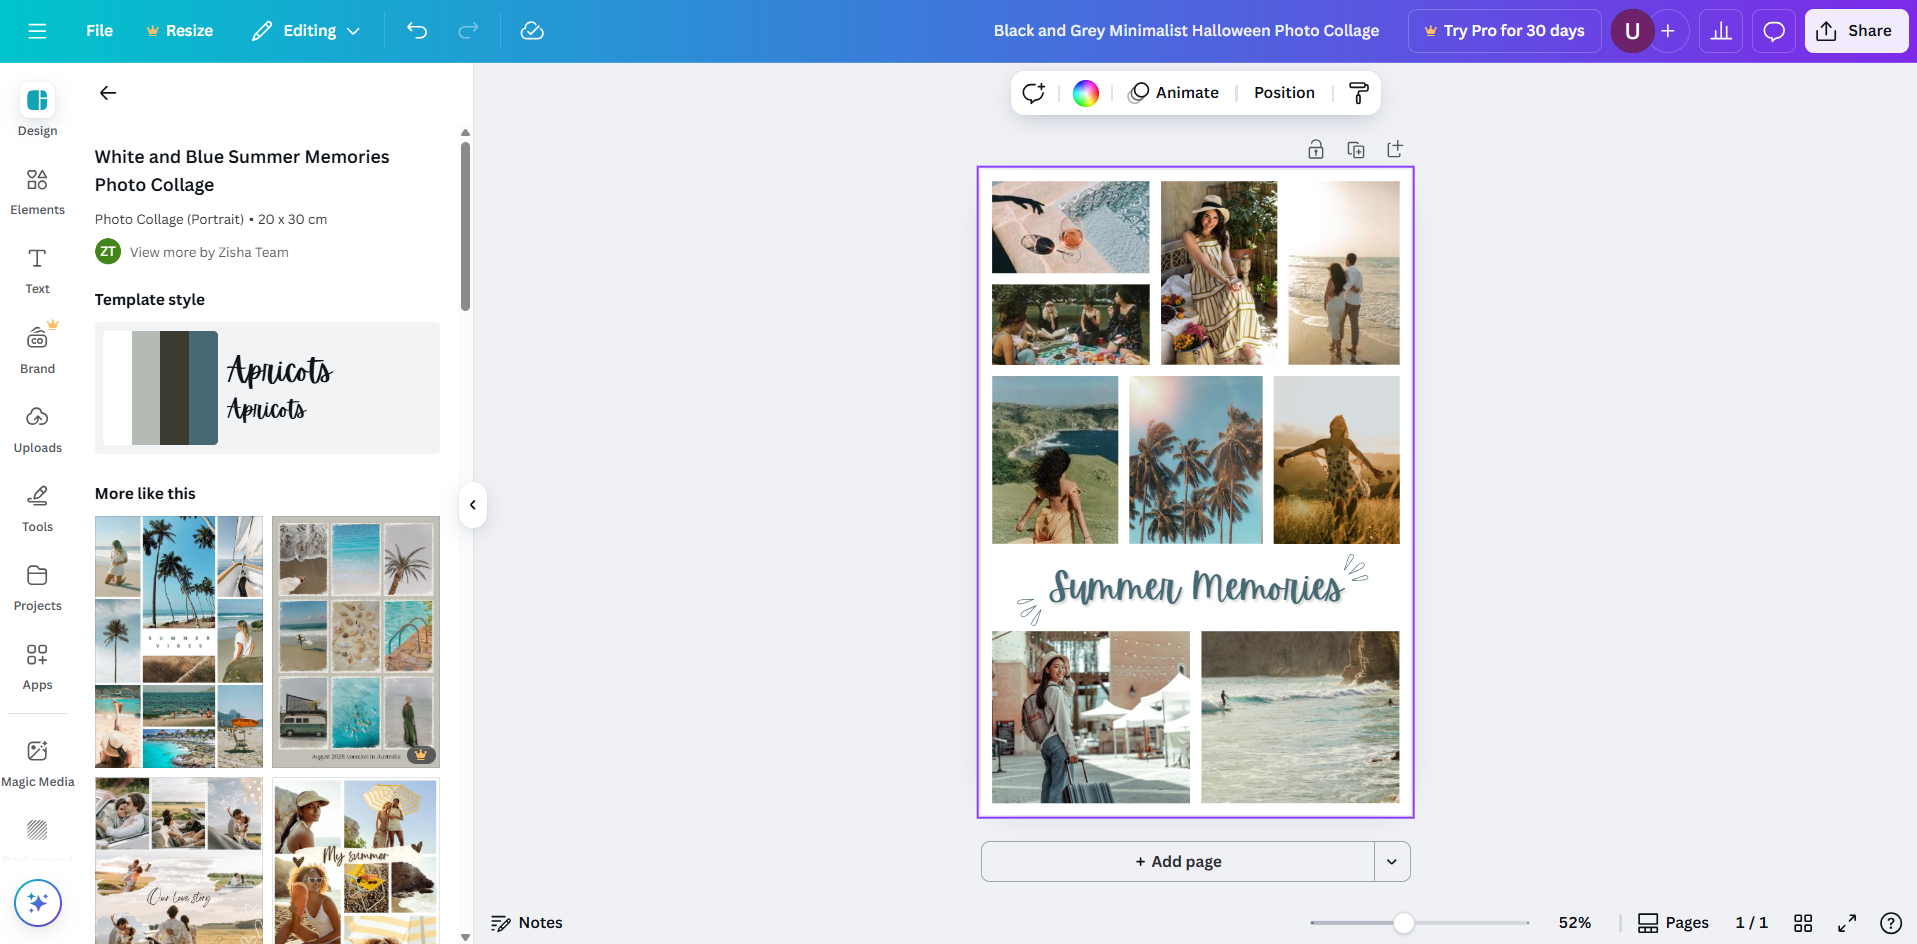
Task: Click the side panel scrollbar
Action: [x=465, y=226]
